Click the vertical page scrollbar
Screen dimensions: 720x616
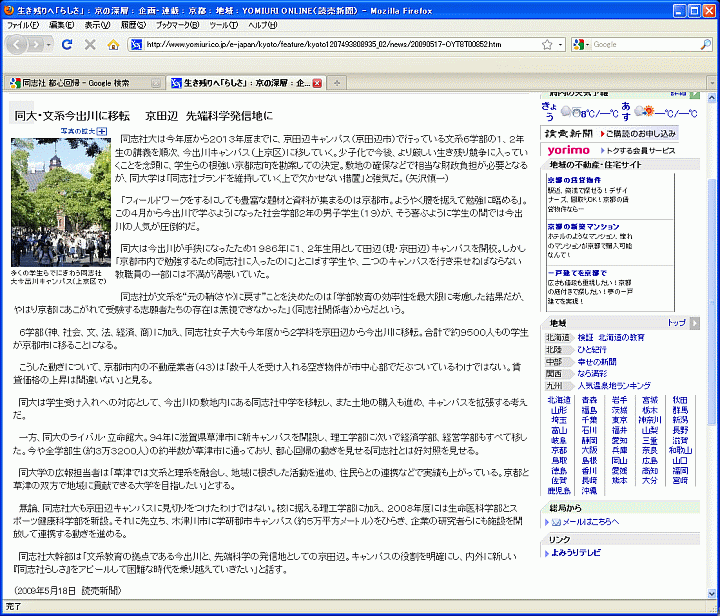[711, 300]
